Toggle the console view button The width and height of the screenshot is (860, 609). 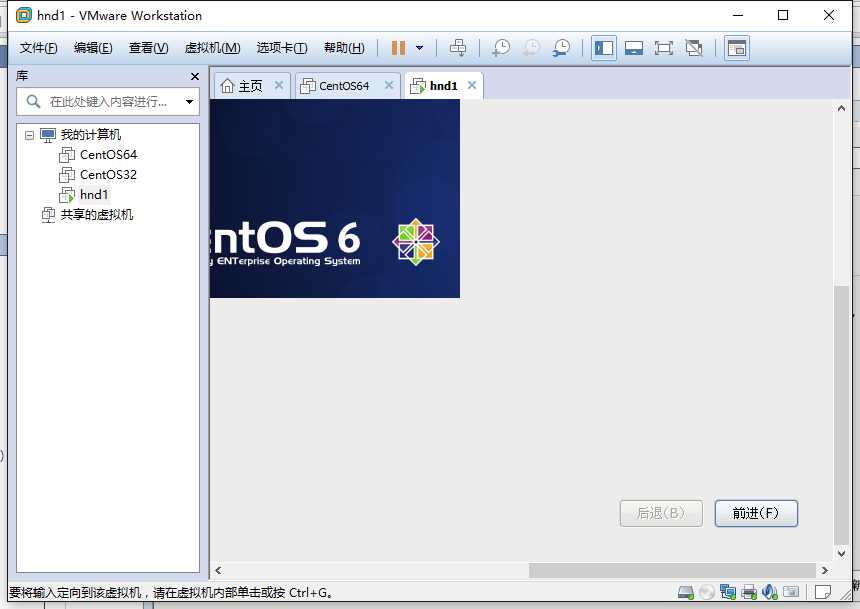(737, 48)
